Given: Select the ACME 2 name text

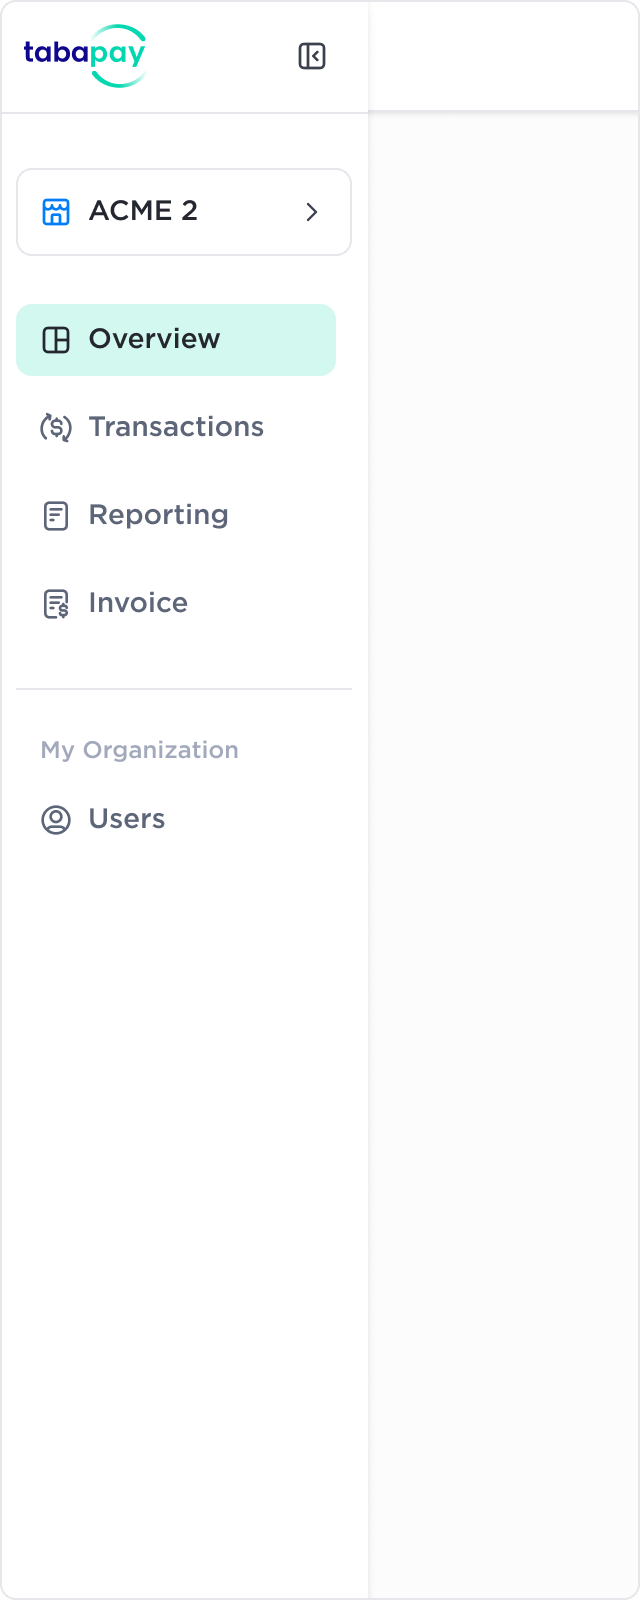Looking at the screenshot, I should [143, 211].
